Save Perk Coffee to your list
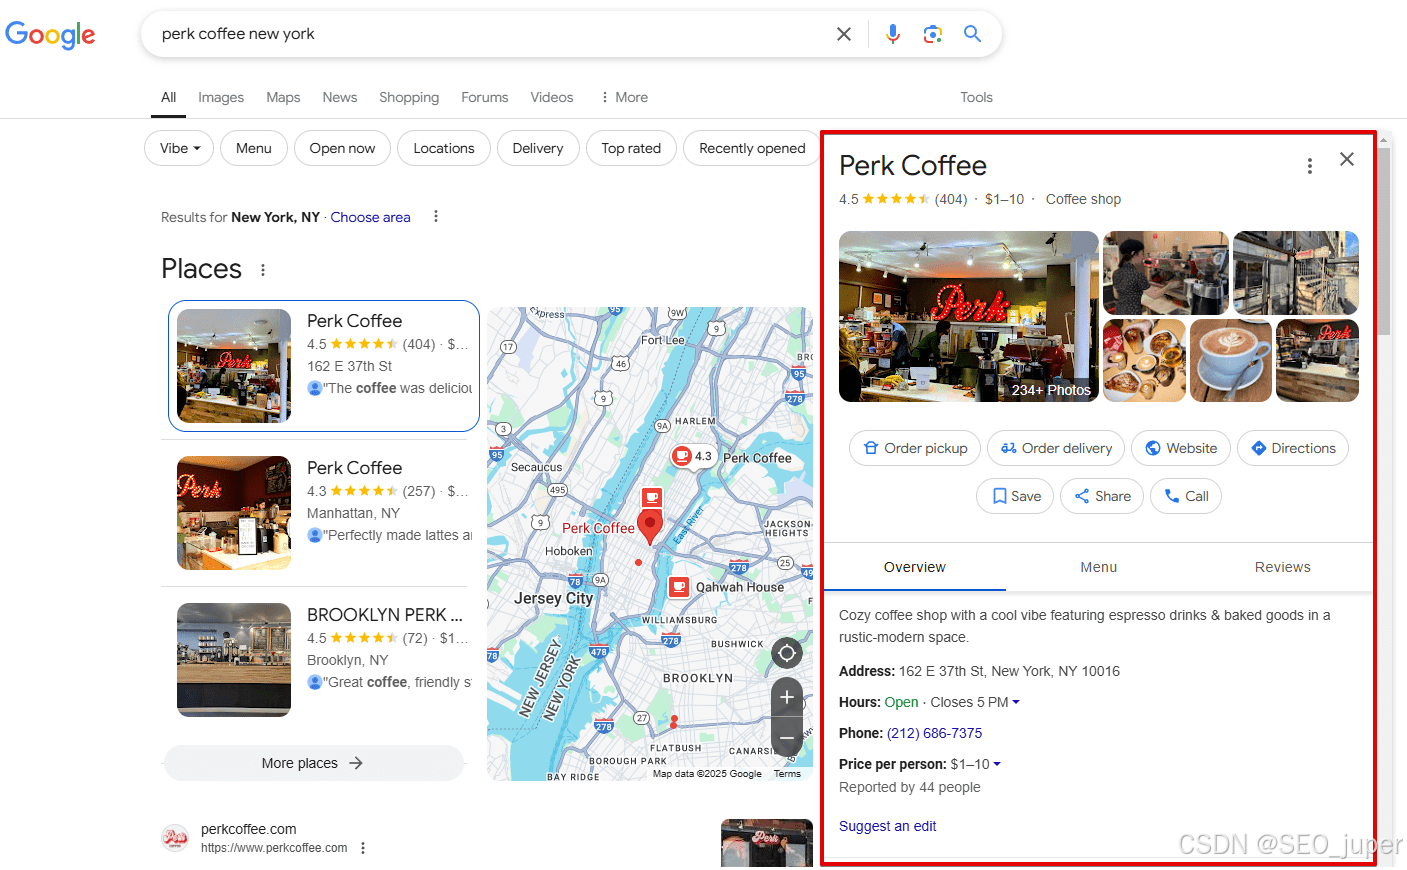The image size is (1407, 870). tap(1015, 496)
